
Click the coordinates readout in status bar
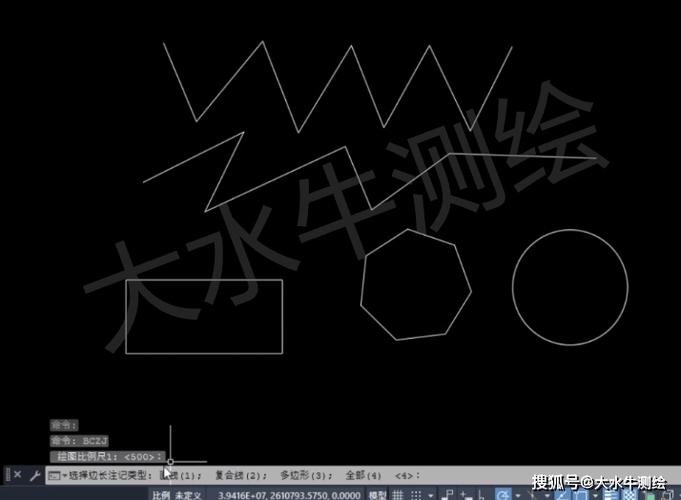coord(290,494)
